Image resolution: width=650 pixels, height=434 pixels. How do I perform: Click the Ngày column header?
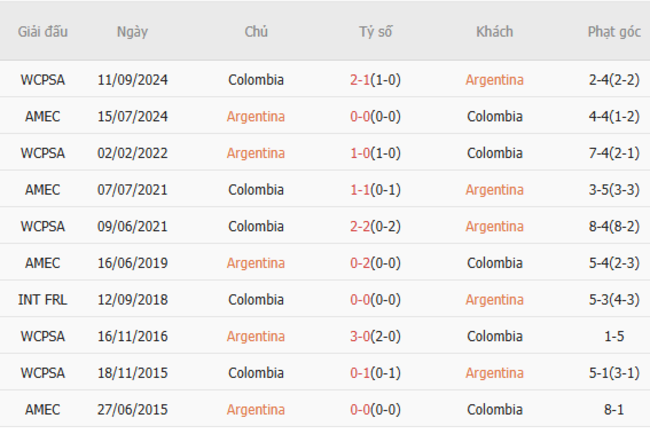pyautogui.click(x=132, y=31)
